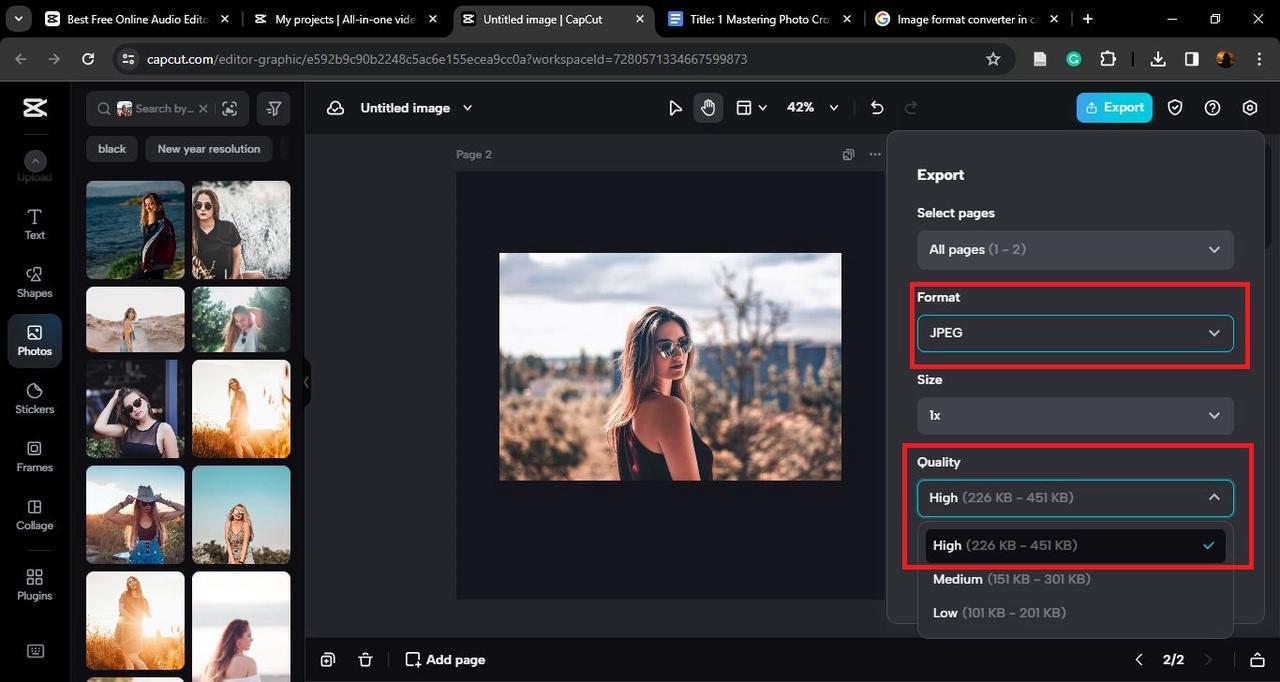Click the New year resolution tag
This screenshot has width=1280, height=682.
[208, 149]
